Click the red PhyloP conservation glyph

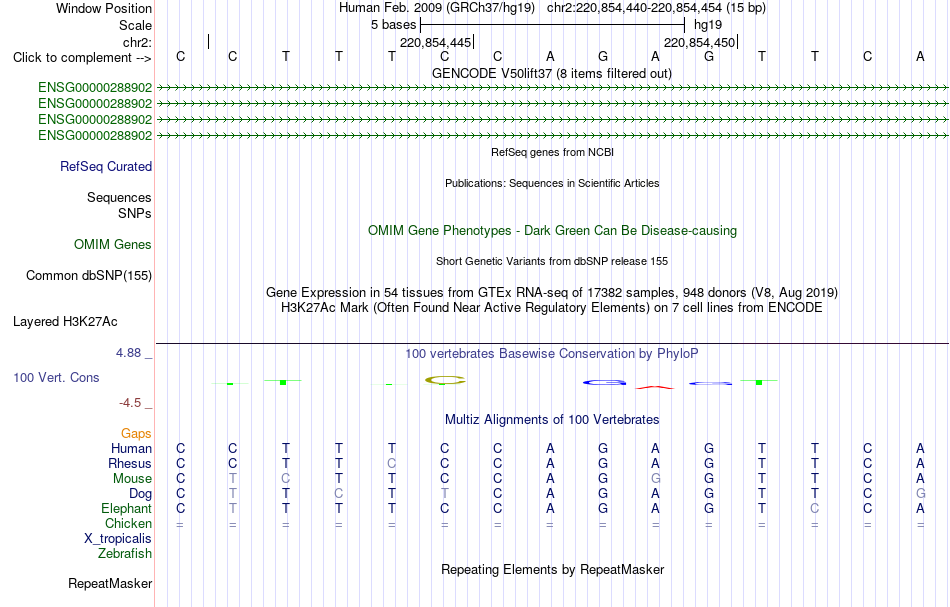coord(655,386)
